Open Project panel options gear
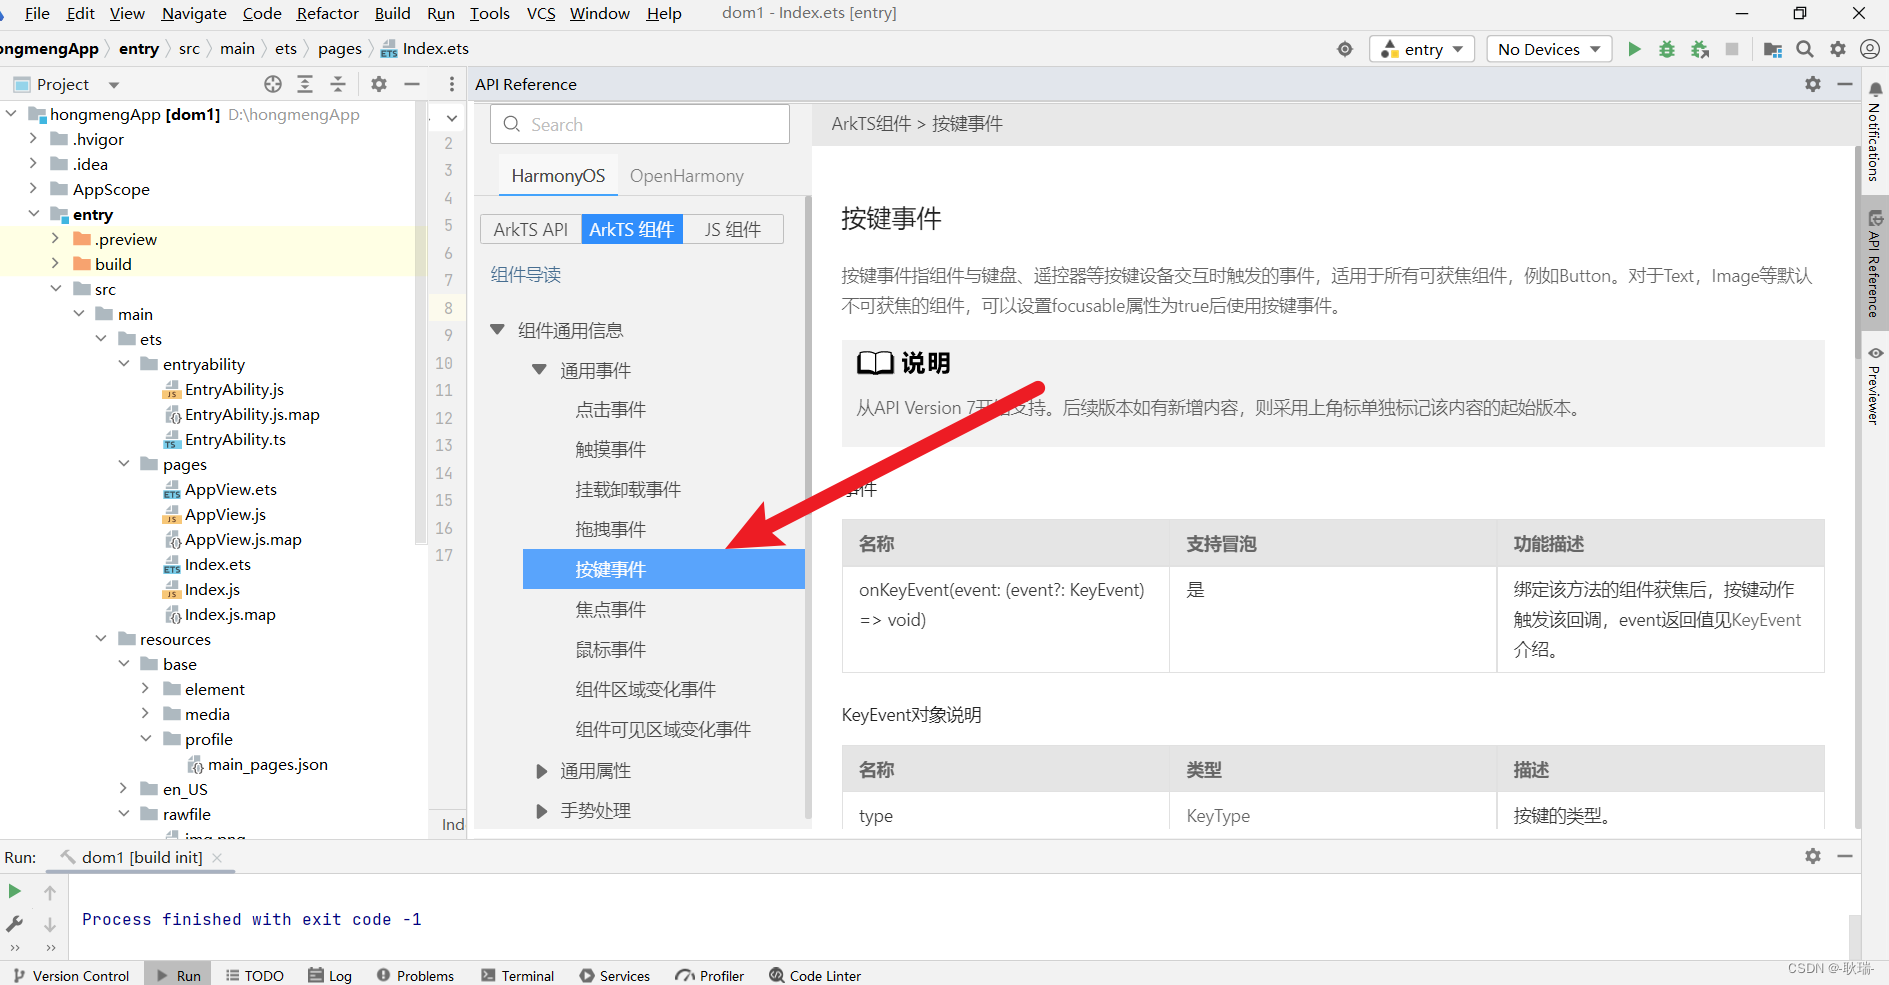Screen dimensions: 1889x985 coord(379,84)
